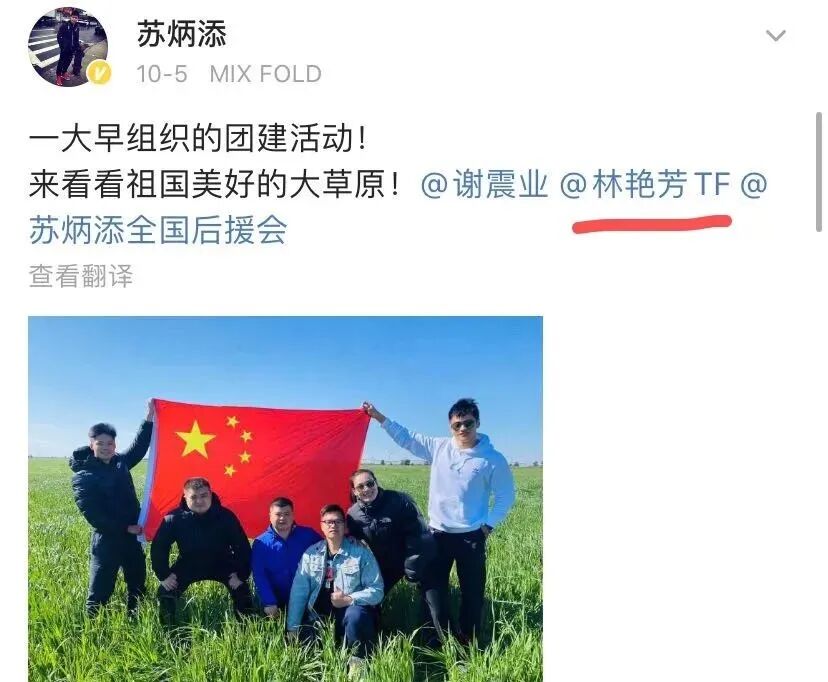Open 苏炳添's profile avatar
The height and width of the screenshot is (682, 828).
pyautogui.click(x=68, y=46)
